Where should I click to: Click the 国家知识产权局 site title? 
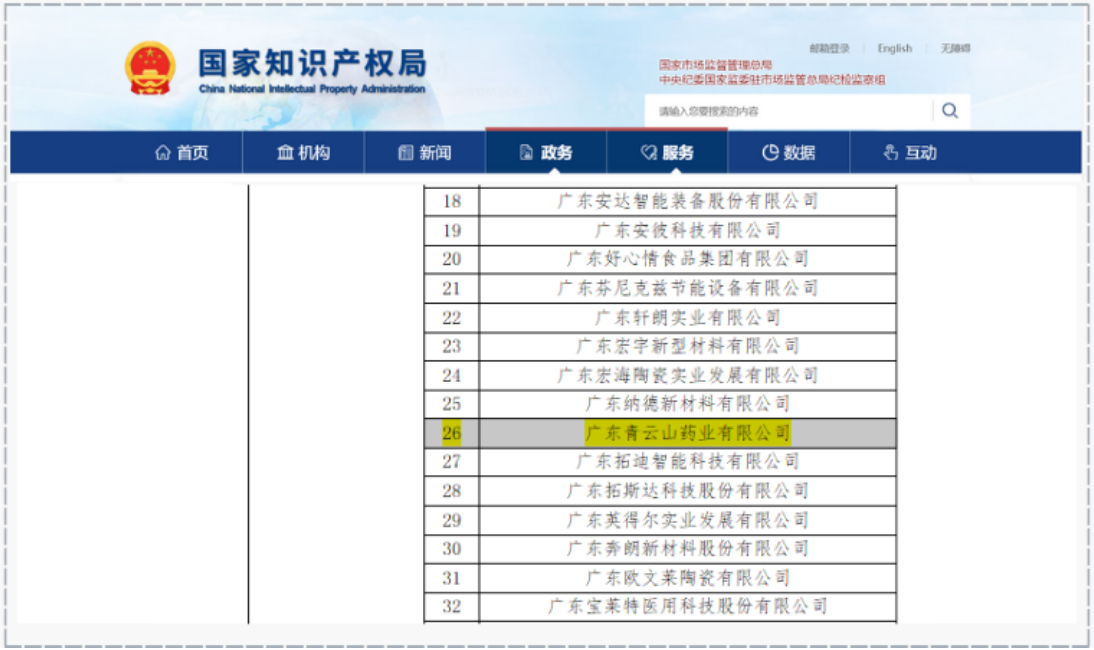coord(312,63)
